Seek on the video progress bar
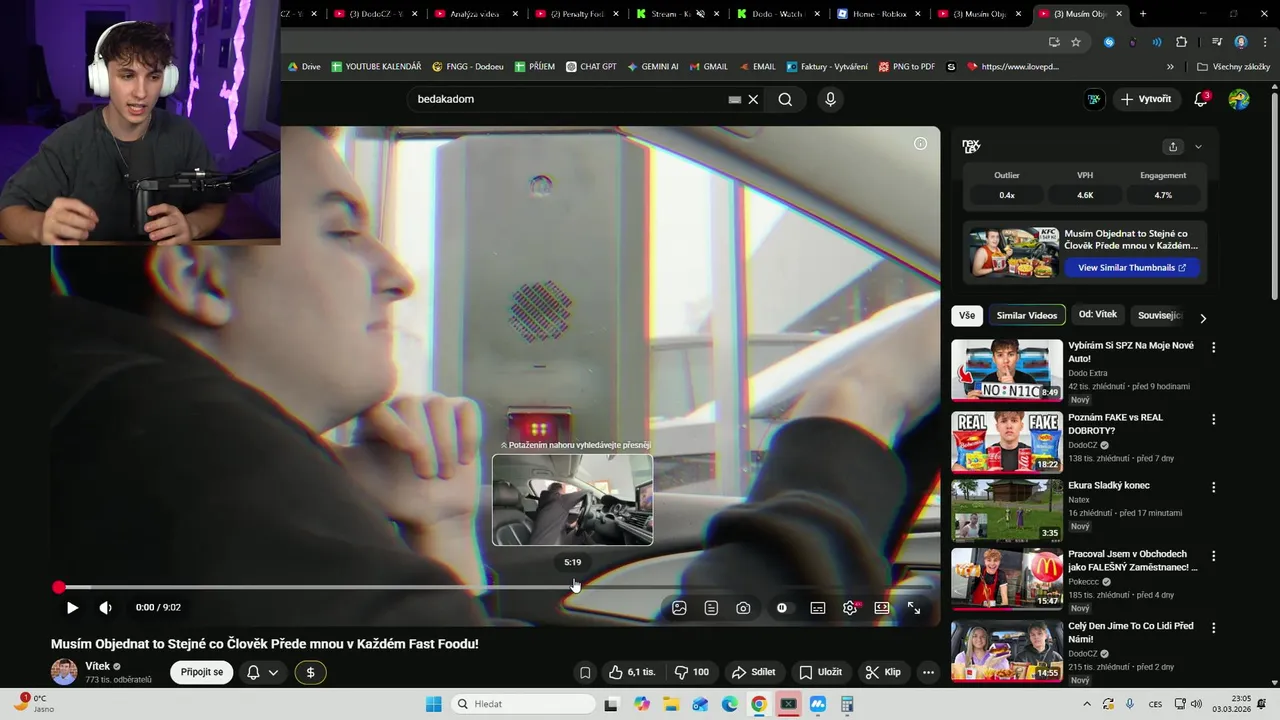 pyautogui.click(x=495, y=587)
